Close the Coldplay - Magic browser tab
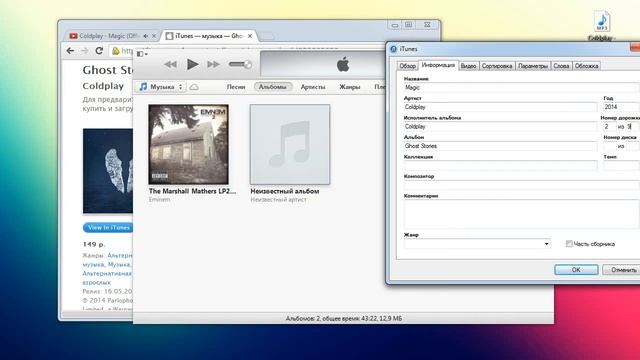The height and width of the screenshot is (360, 640). pos(154,36)
